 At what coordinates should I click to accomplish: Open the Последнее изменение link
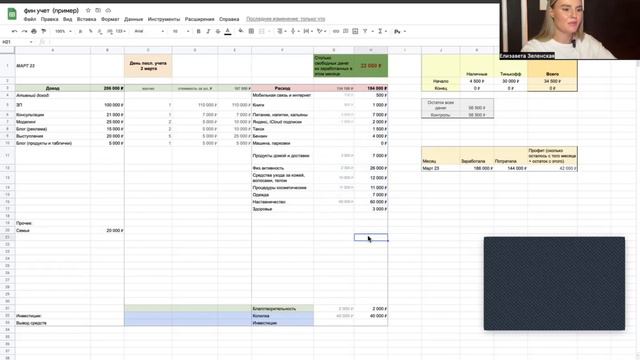point(286,19)
